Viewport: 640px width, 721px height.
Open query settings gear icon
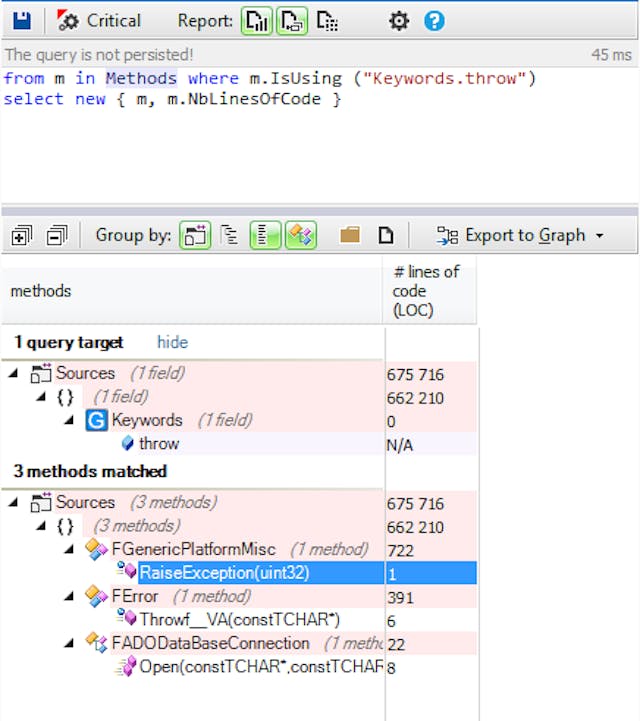coord(398,20)
